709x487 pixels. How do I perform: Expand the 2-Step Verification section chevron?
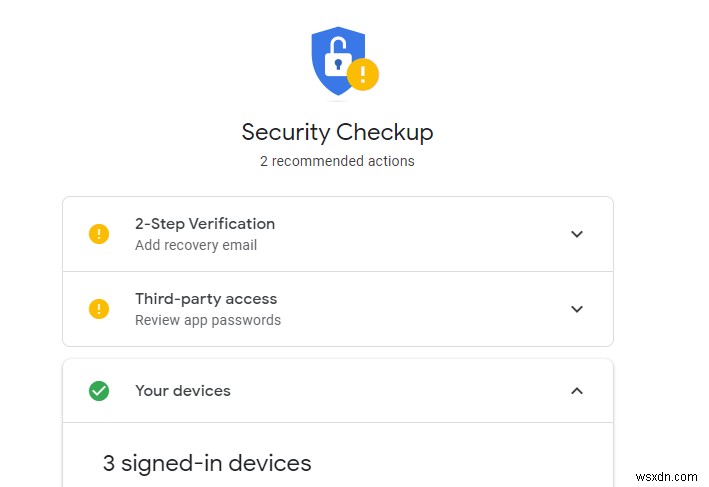click(x=576, y=234)
